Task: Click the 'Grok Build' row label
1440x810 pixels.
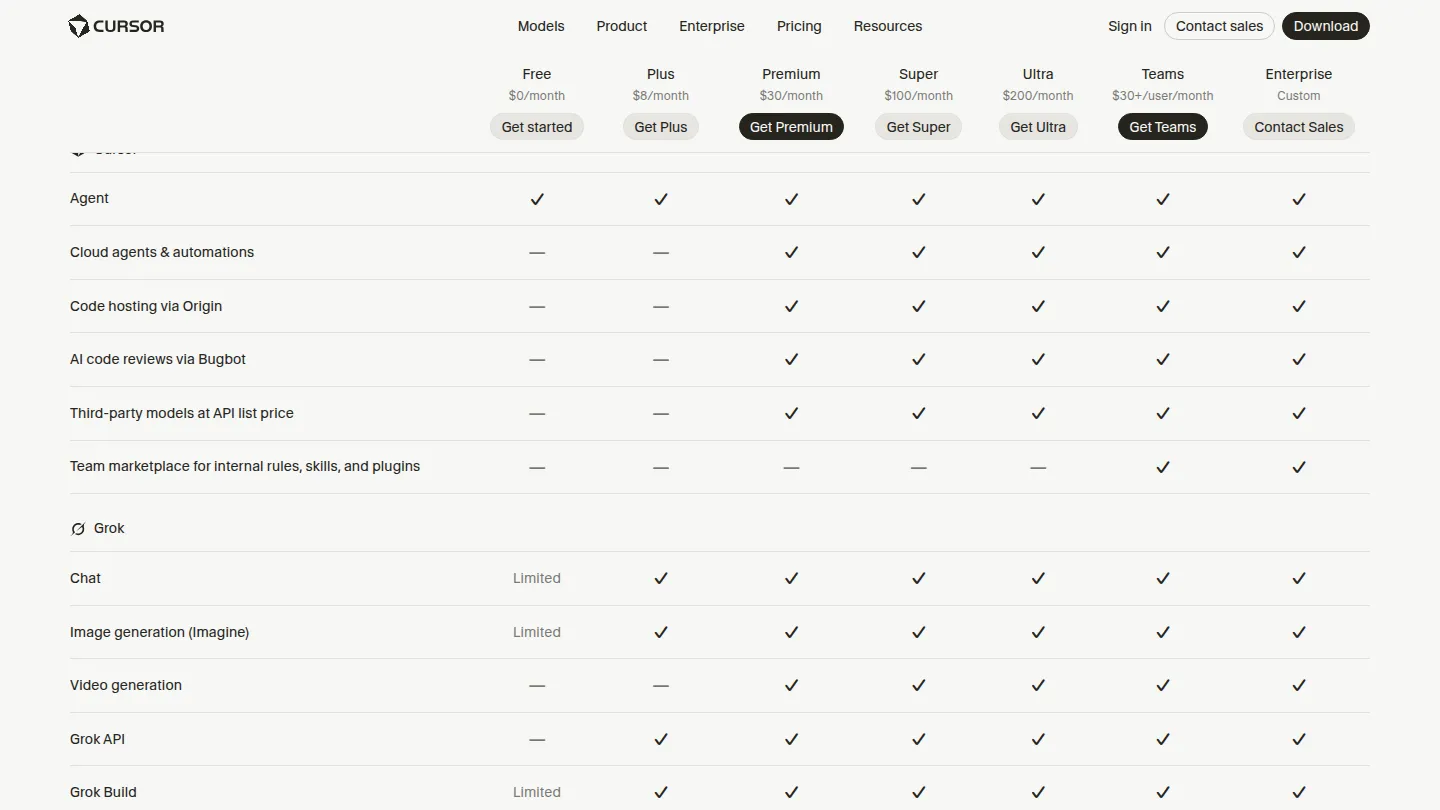Action: coord(103,792)
